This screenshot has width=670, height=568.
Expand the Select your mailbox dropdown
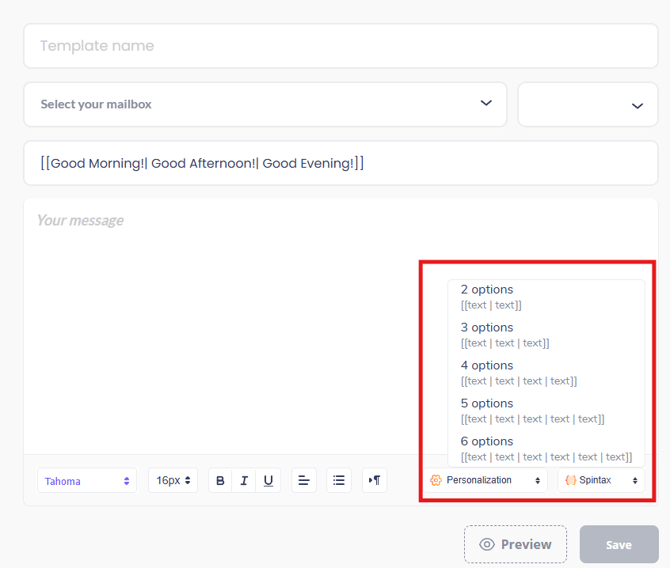click(265, 104)
